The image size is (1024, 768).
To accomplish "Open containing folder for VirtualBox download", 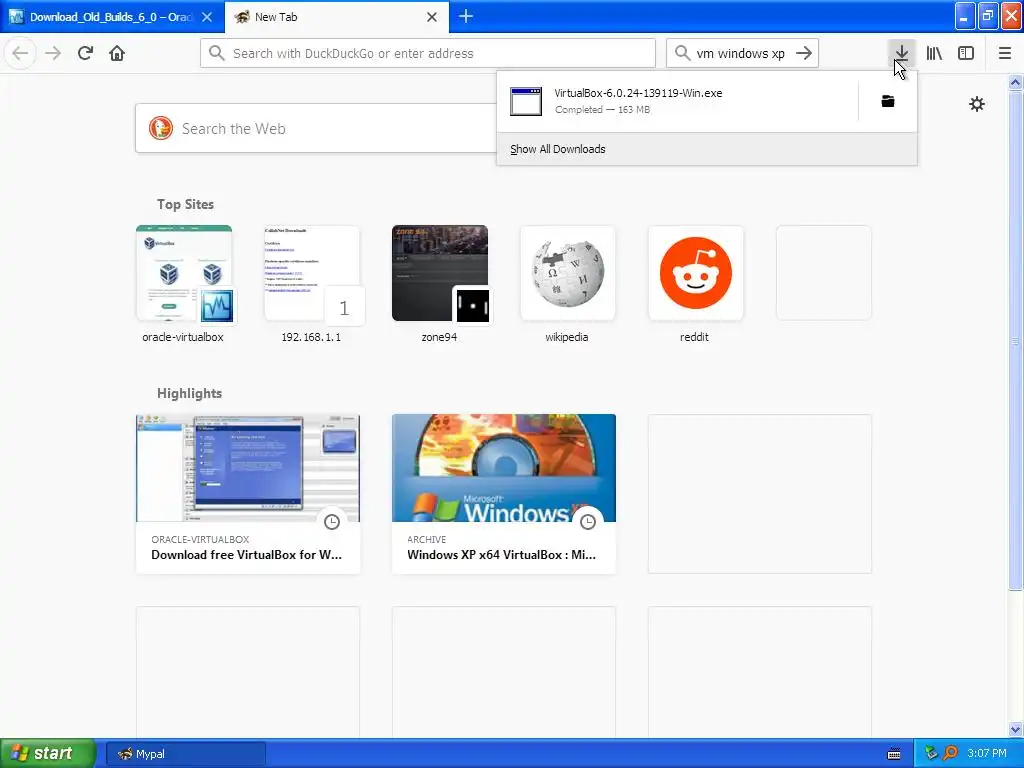I will pos(888,101).
